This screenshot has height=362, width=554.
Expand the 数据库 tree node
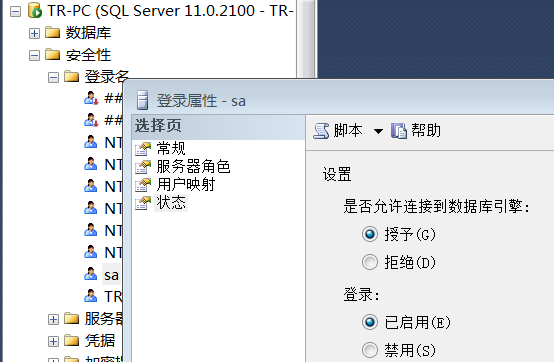(x=34, y=34)
